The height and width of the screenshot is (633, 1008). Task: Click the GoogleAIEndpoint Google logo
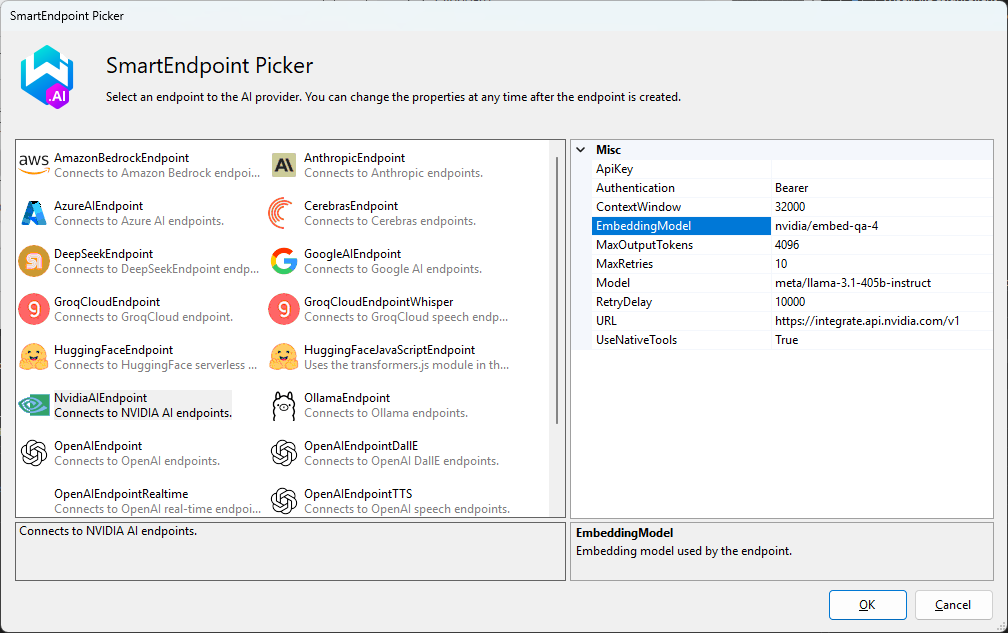tap(284, 261)
